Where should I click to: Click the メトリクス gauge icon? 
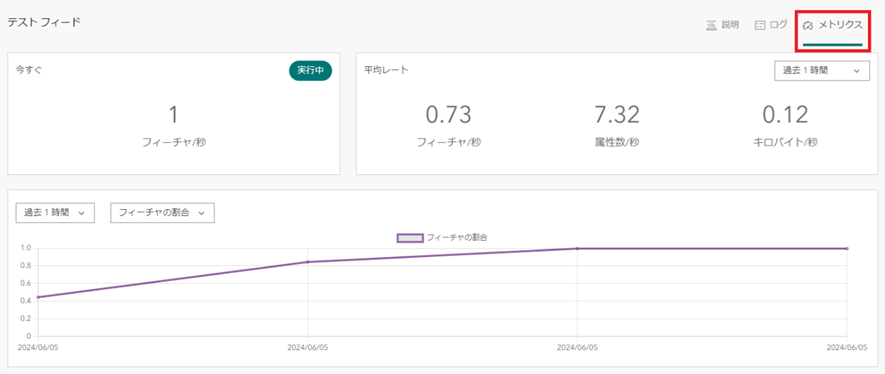(808, 26)
